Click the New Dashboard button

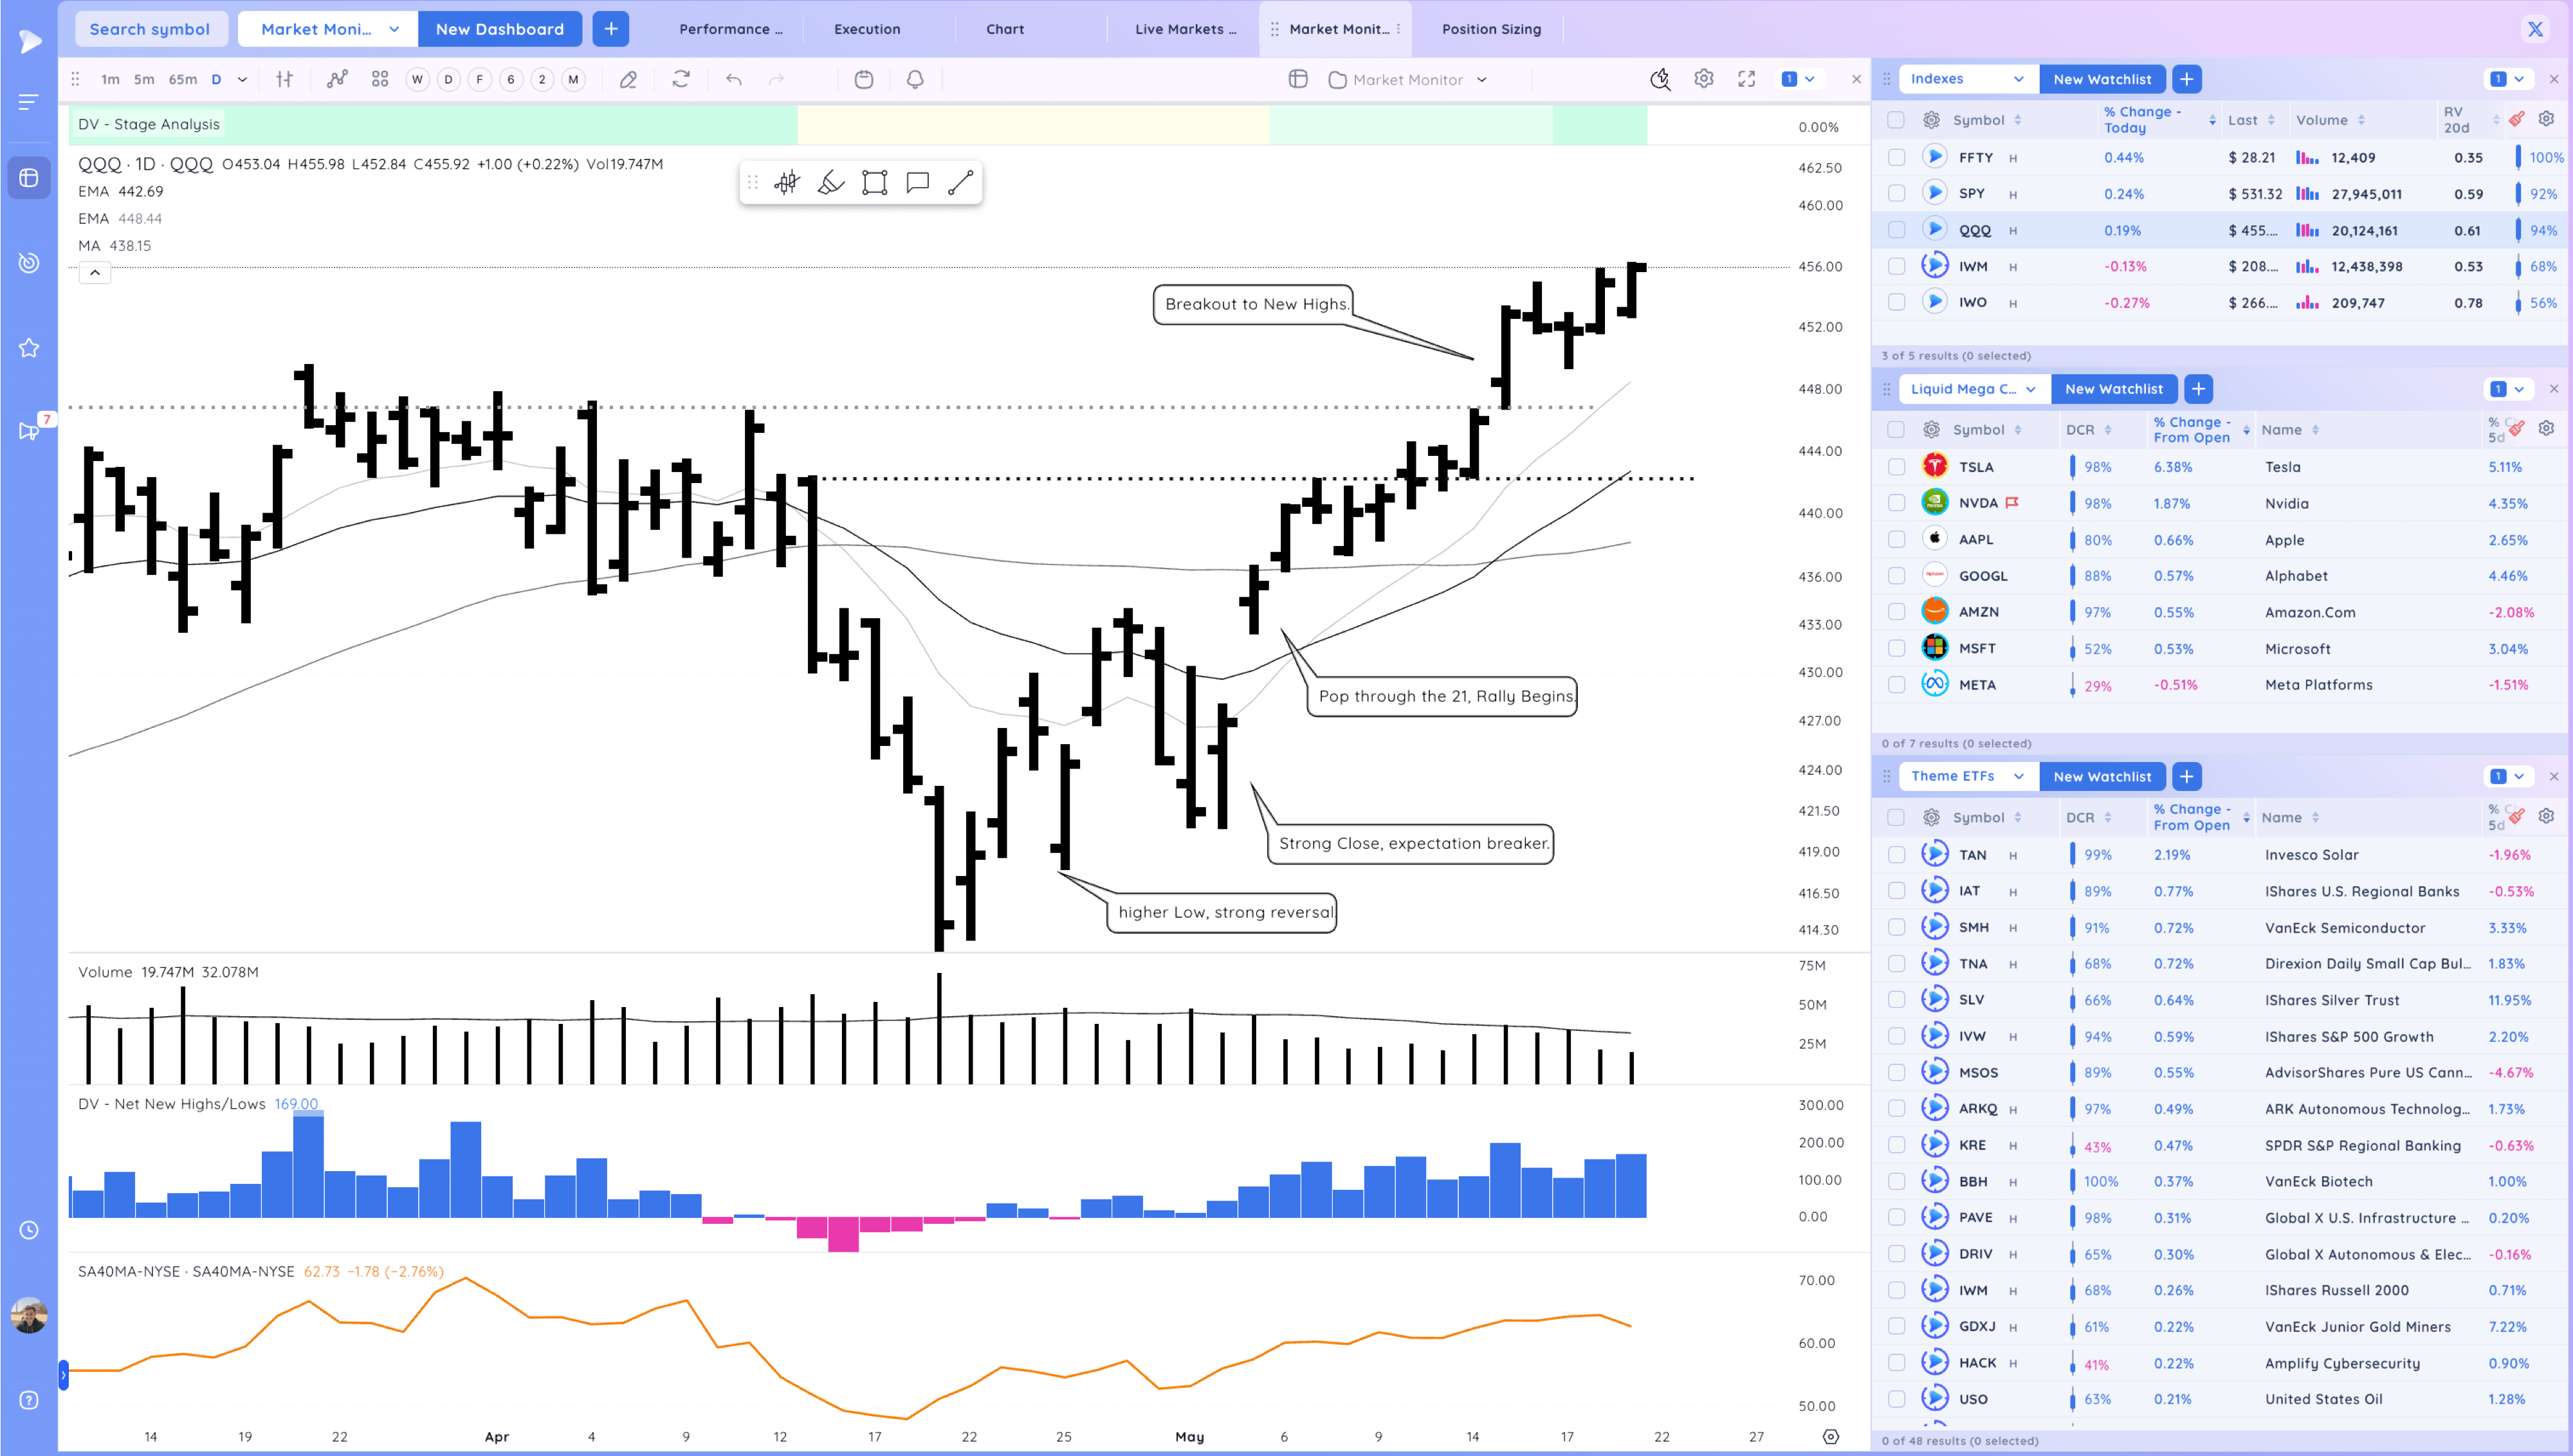[499, 29]
